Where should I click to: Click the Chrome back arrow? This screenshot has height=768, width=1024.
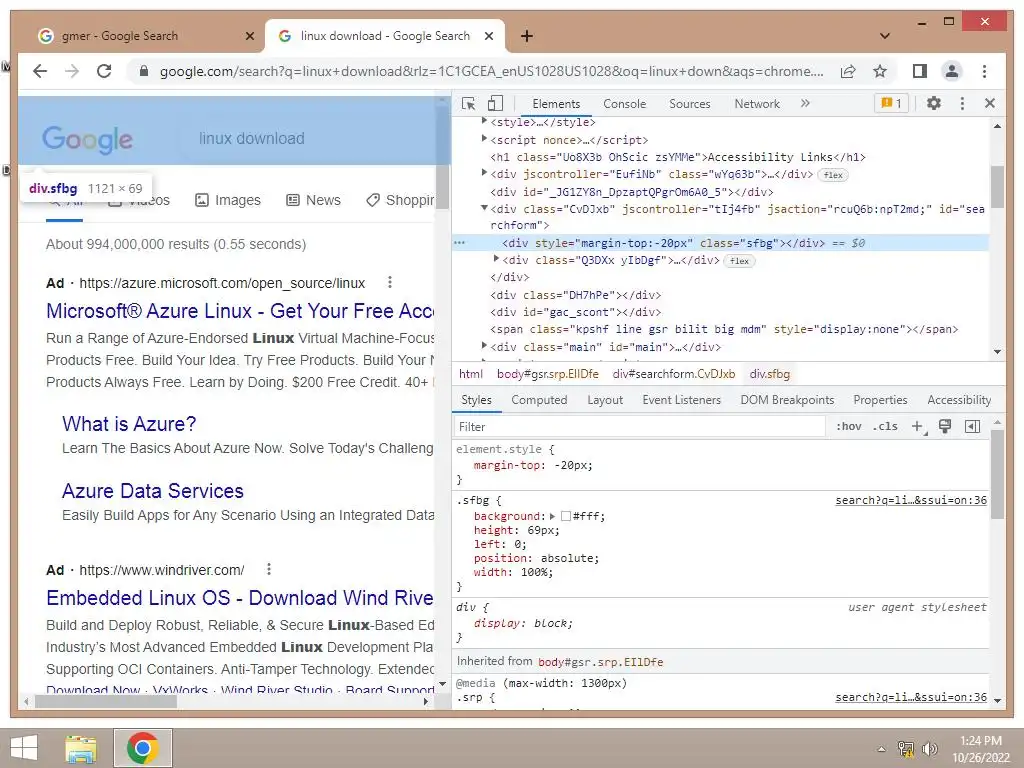[x=40, y=71]
